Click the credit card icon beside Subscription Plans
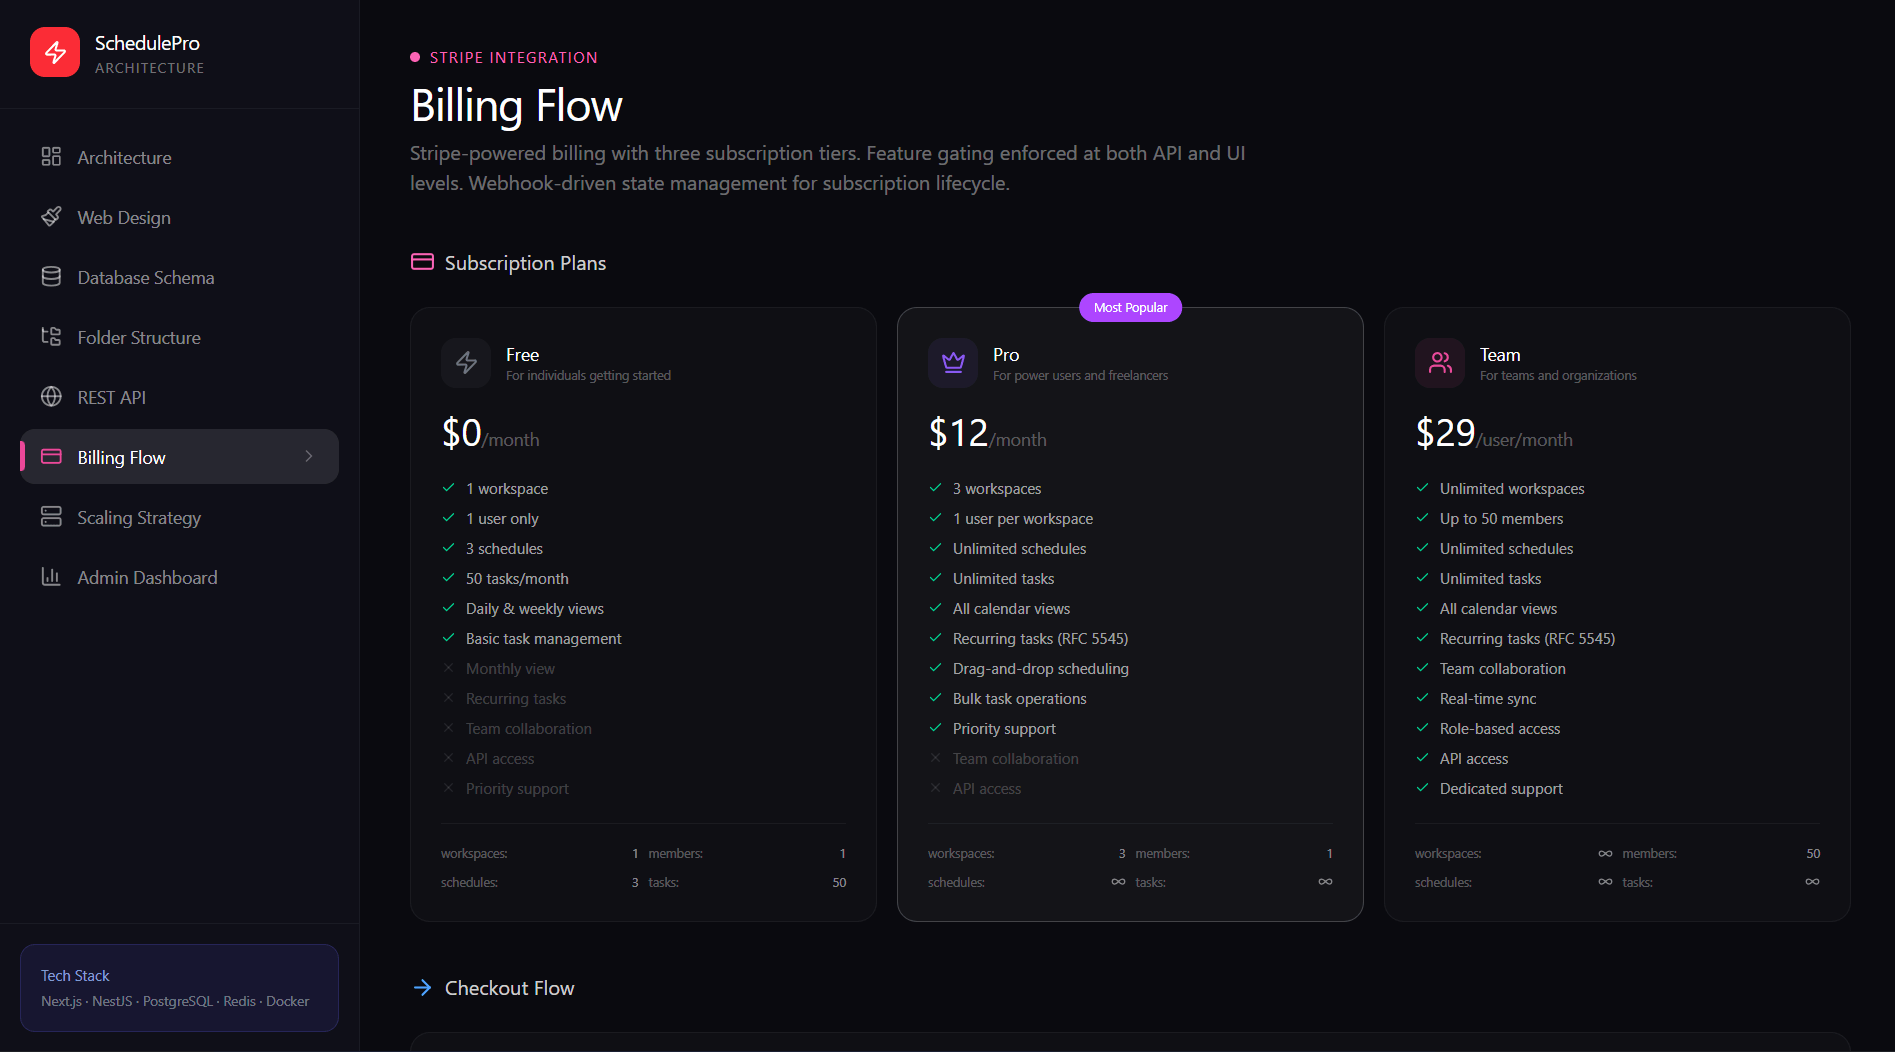This screenshot has width=1895, height=1052. (x=421, y=262)
